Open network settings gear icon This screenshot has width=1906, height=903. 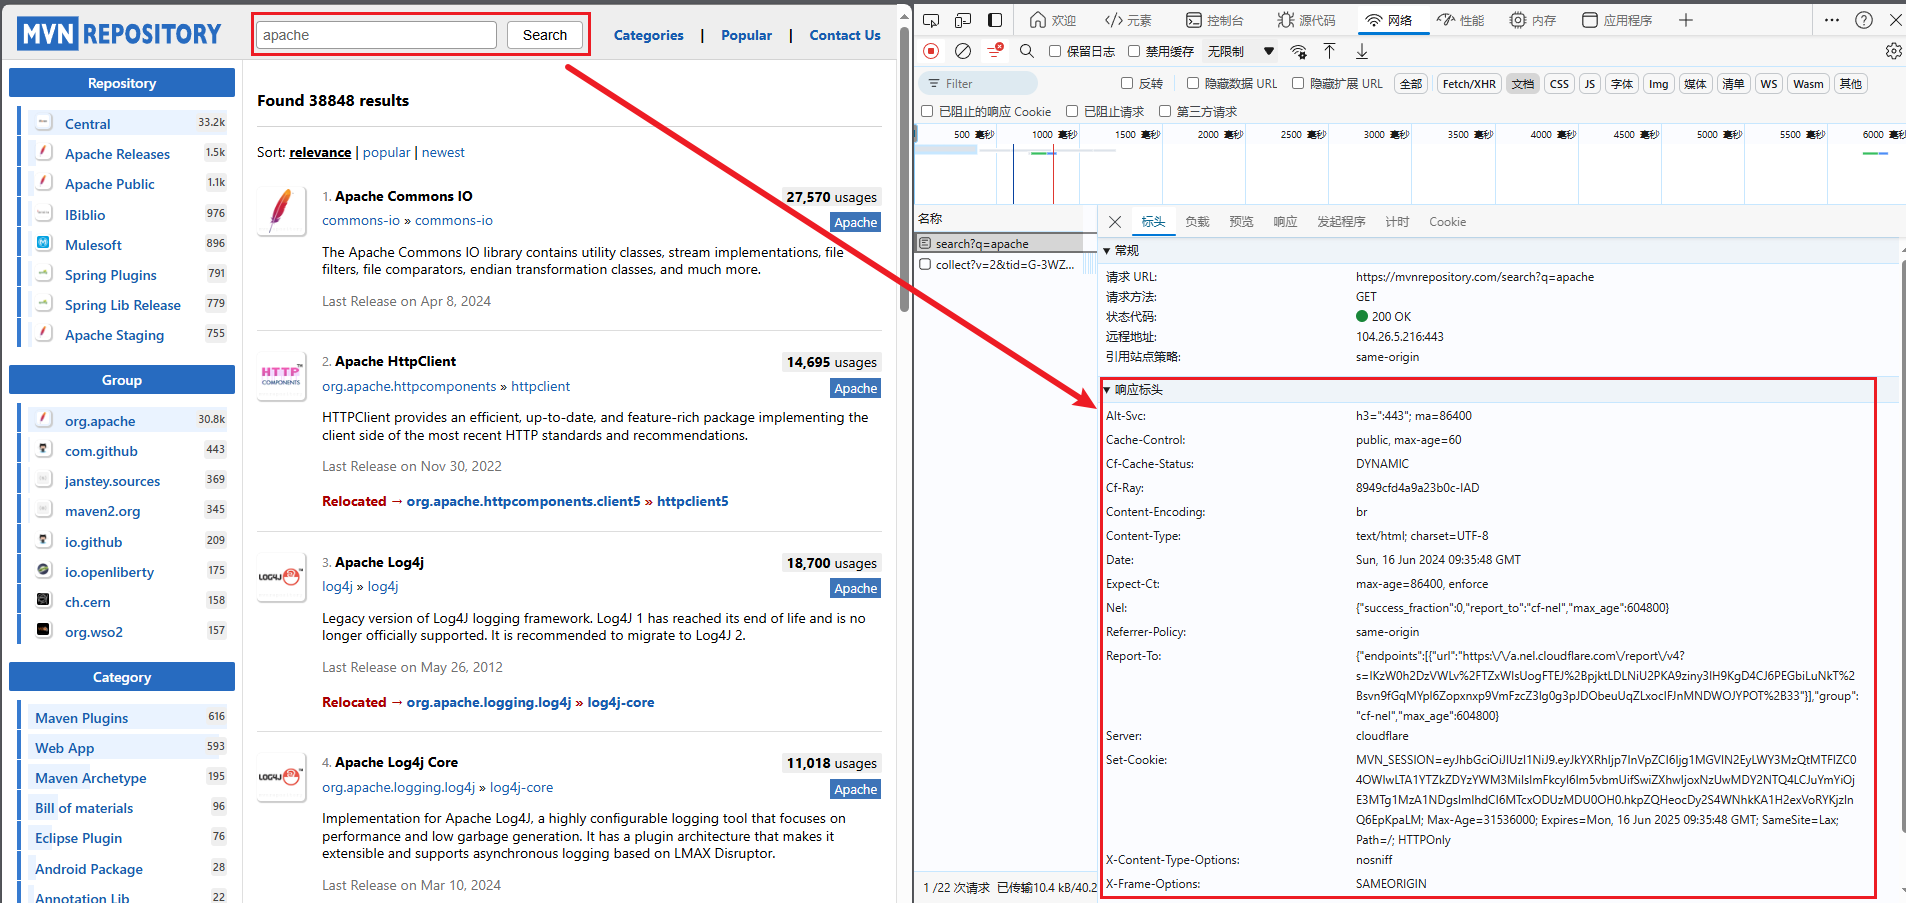(x=1893, y=51)
